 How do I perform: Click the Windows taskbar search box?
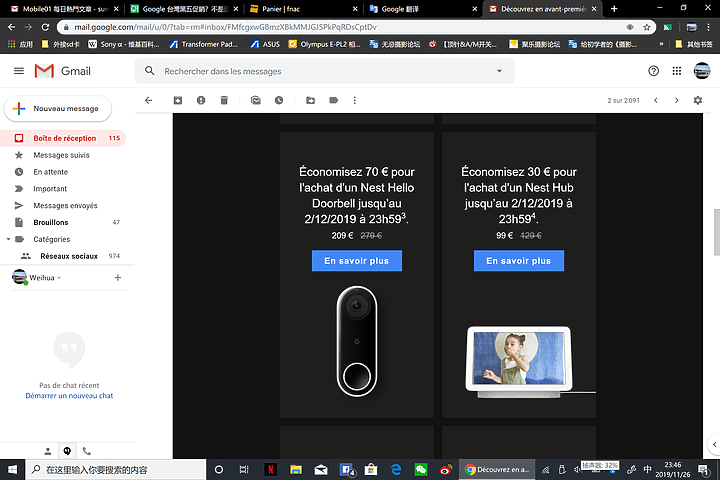click(116, 469)
